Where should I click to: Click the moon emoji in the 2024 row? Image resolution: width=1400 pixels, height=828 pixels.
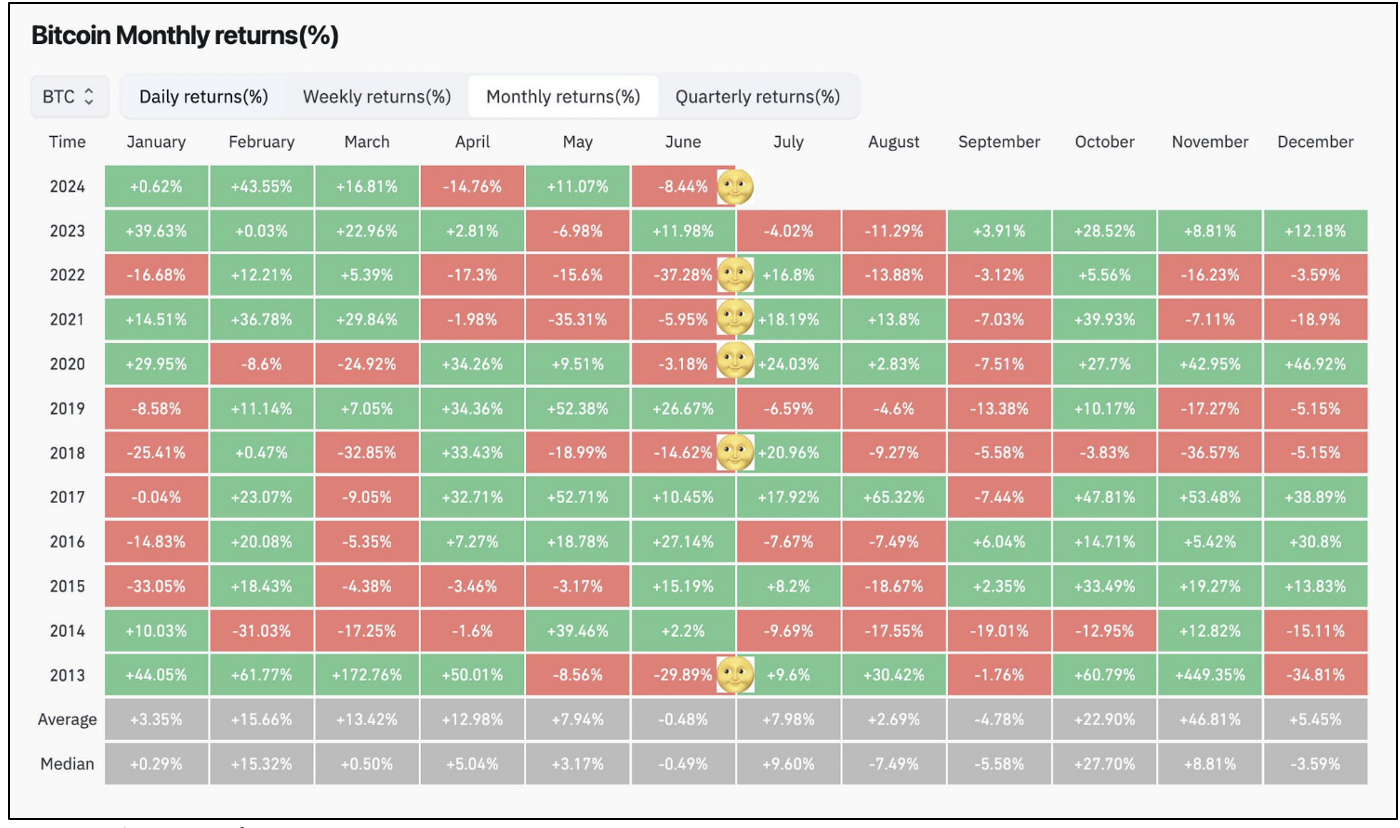pos(735,186)
